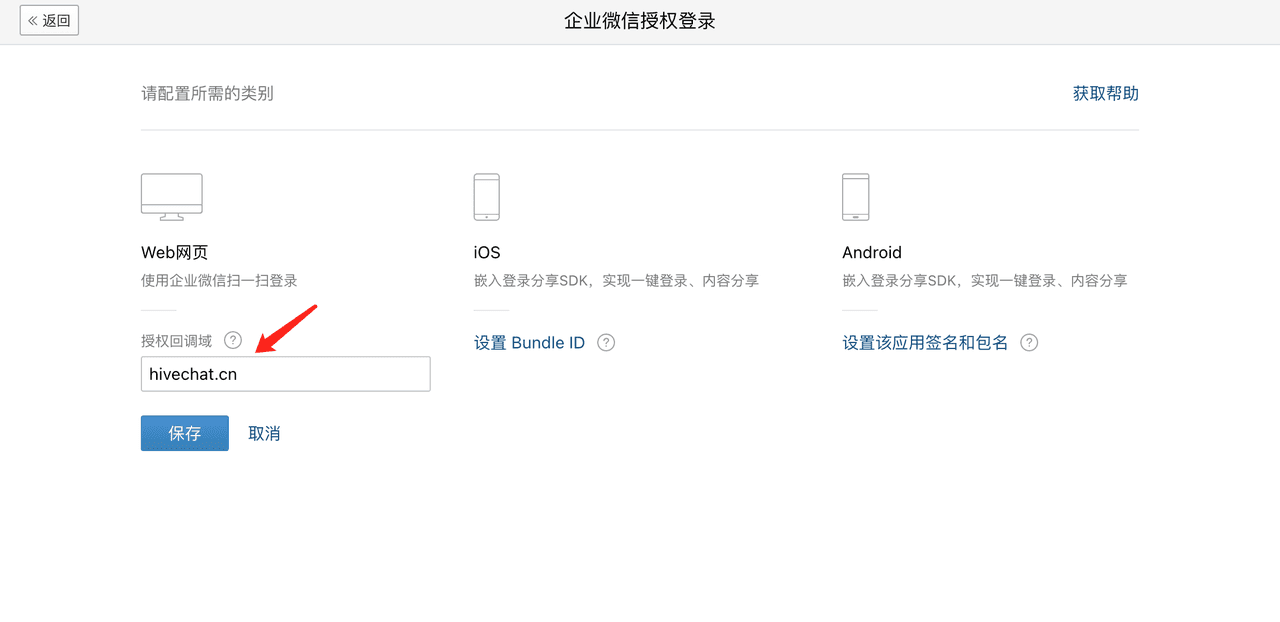Click the Android phone icon
The image size is (1280, 622).
point(856,197)
